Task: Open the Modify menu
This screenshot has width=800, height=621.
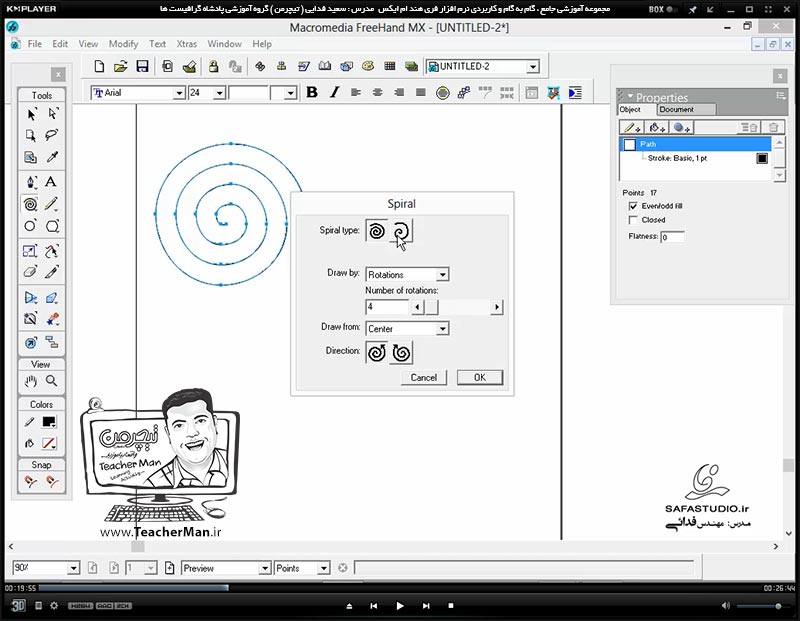Action: click(x=123, y=44)
